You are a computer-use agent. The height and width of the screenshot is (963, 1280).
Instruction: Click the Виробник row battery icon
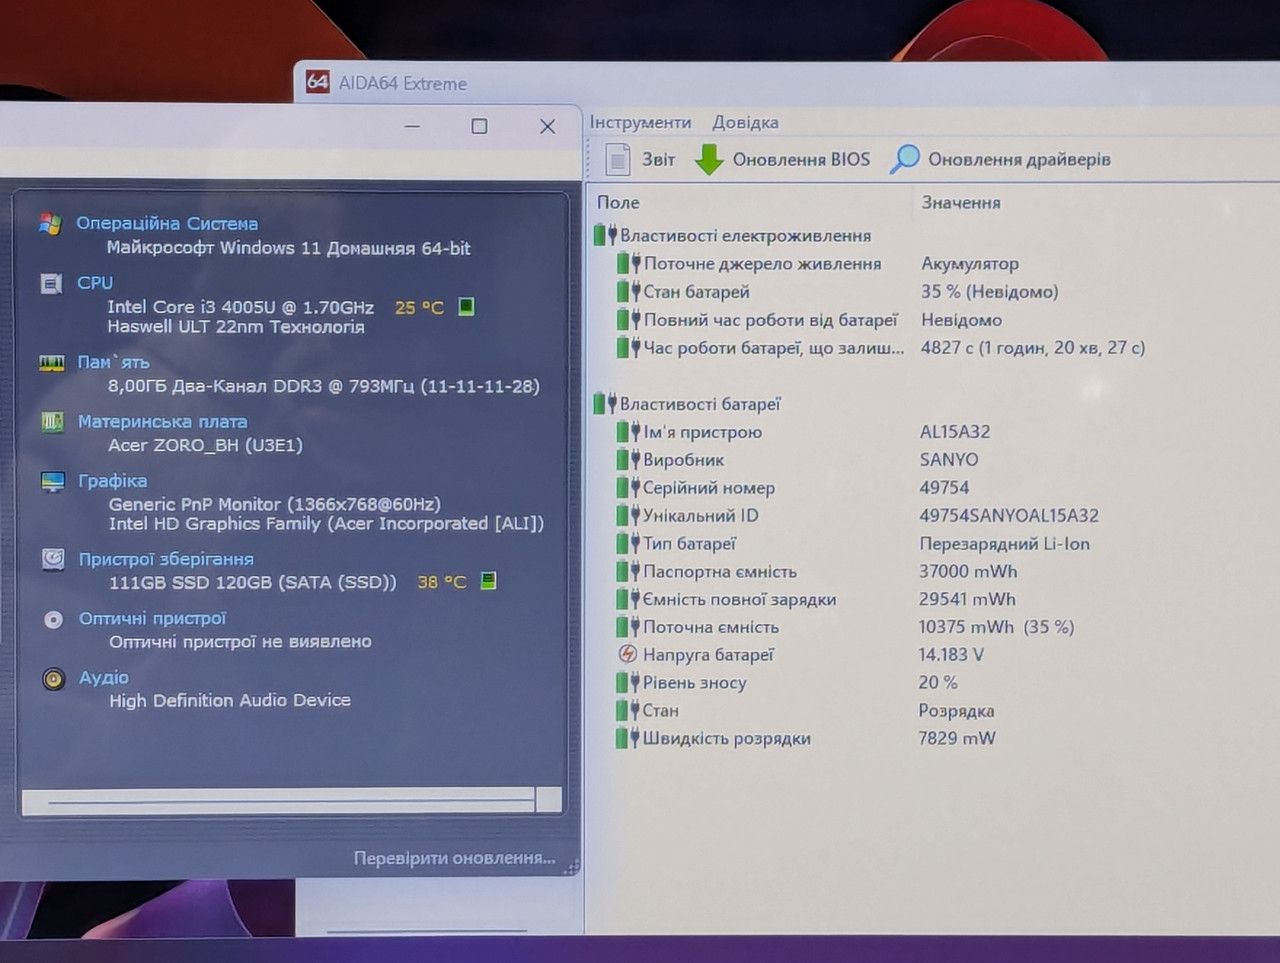(628, 459)
